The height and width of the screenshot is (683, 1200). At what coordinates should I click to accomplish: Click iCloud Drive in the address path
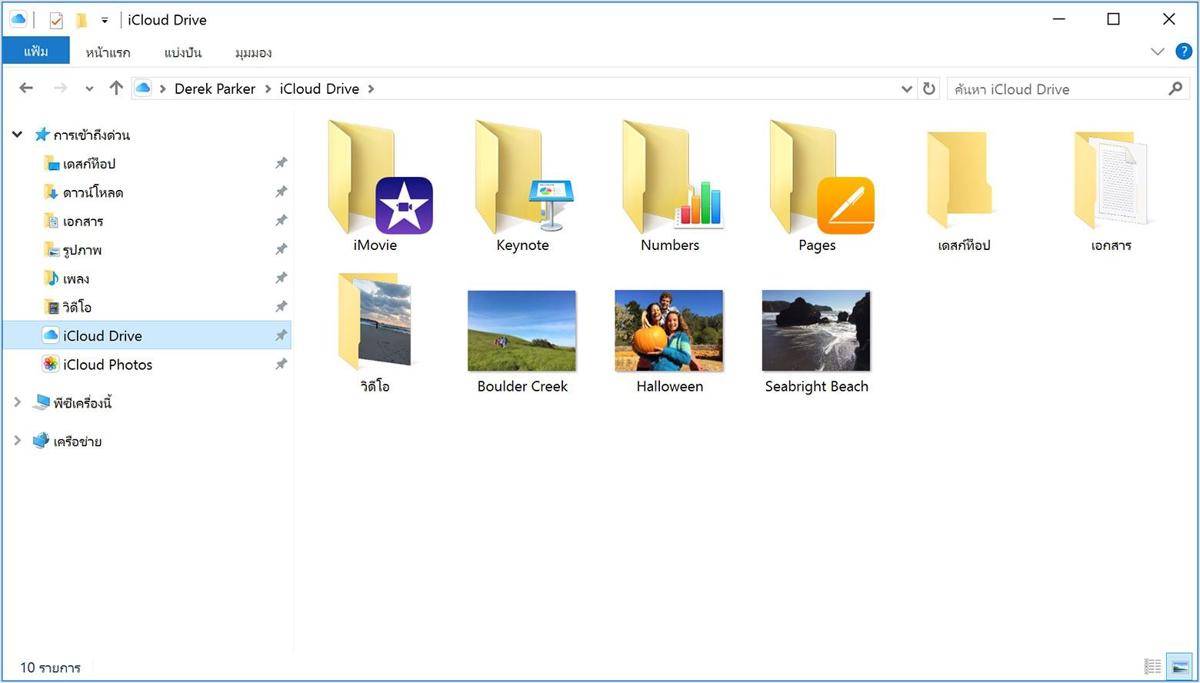(x=319, y=89)
